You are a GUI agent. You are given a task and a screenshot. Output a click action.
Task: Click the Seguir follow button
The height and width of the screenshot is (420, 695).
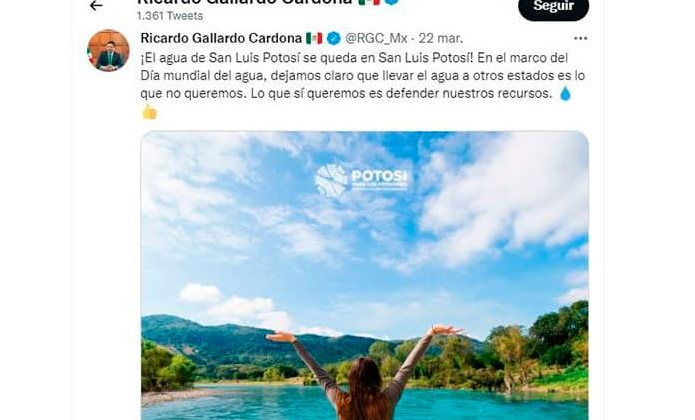[x=553, y=7]
